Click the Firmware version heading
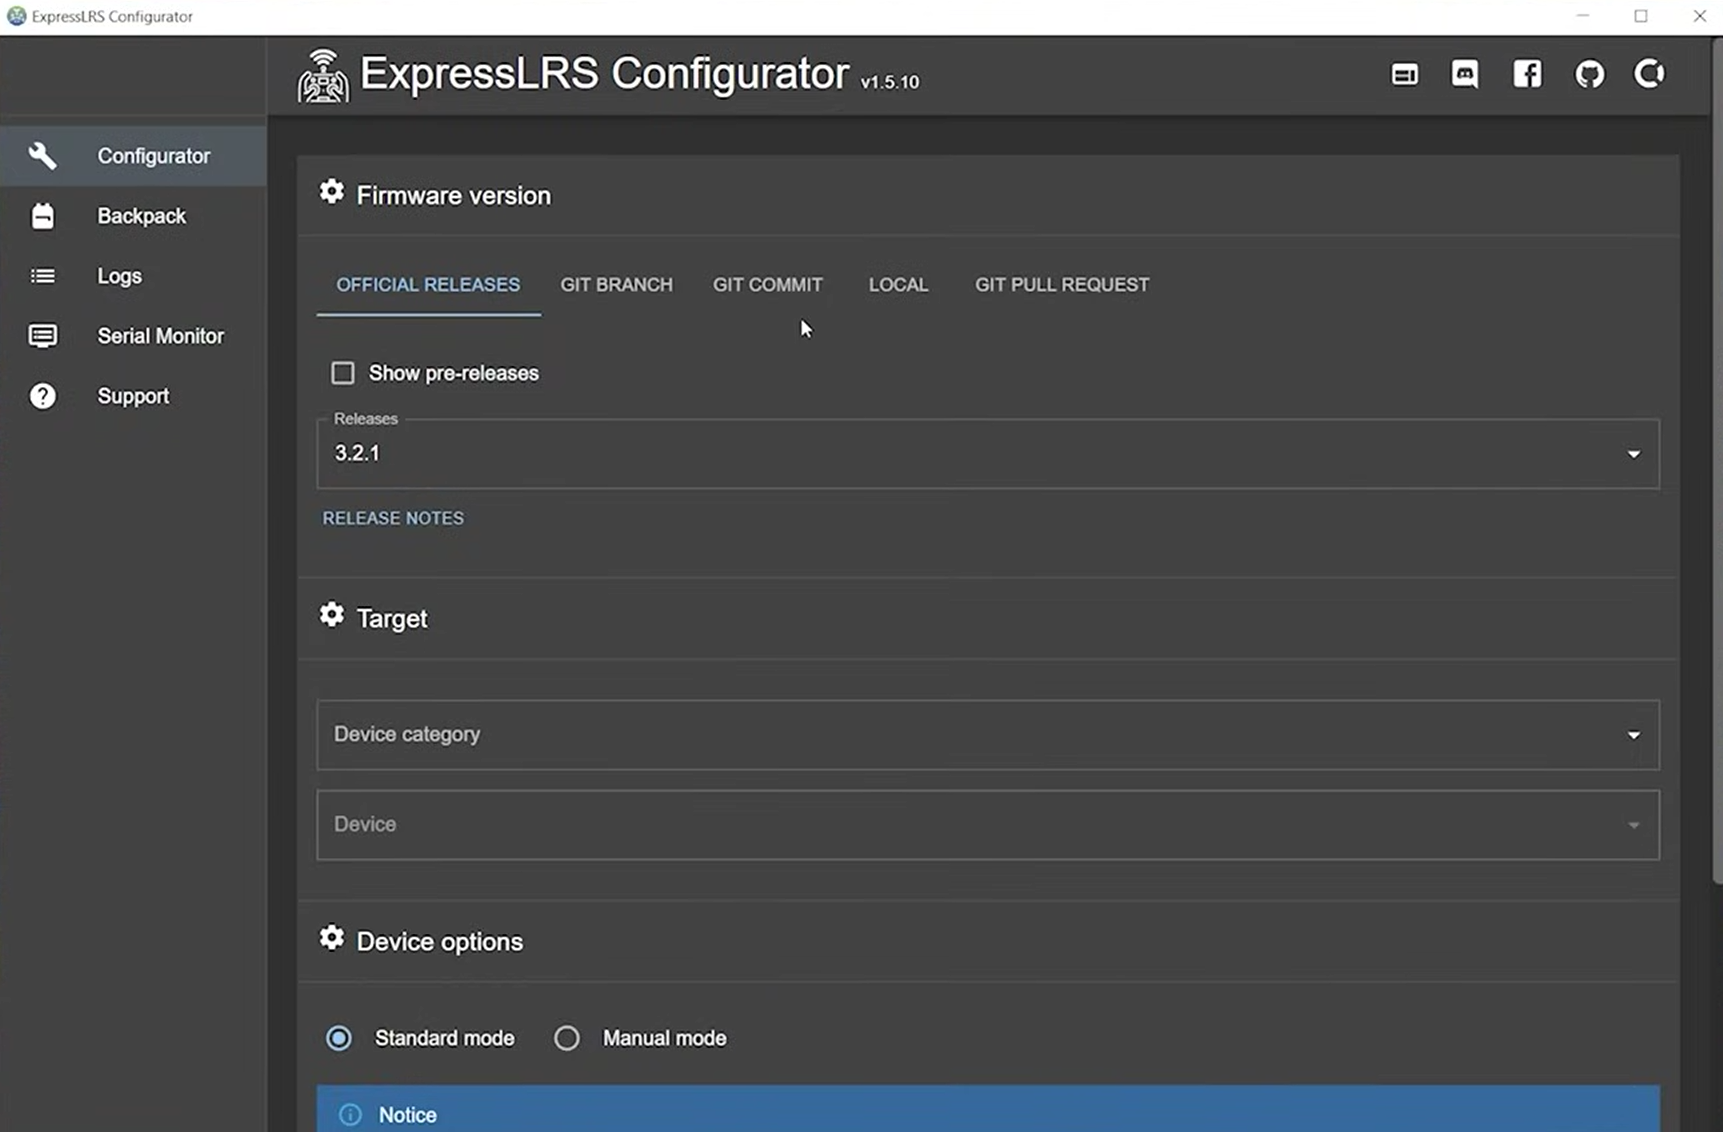 pyautogui.click(x=453, y=195)
